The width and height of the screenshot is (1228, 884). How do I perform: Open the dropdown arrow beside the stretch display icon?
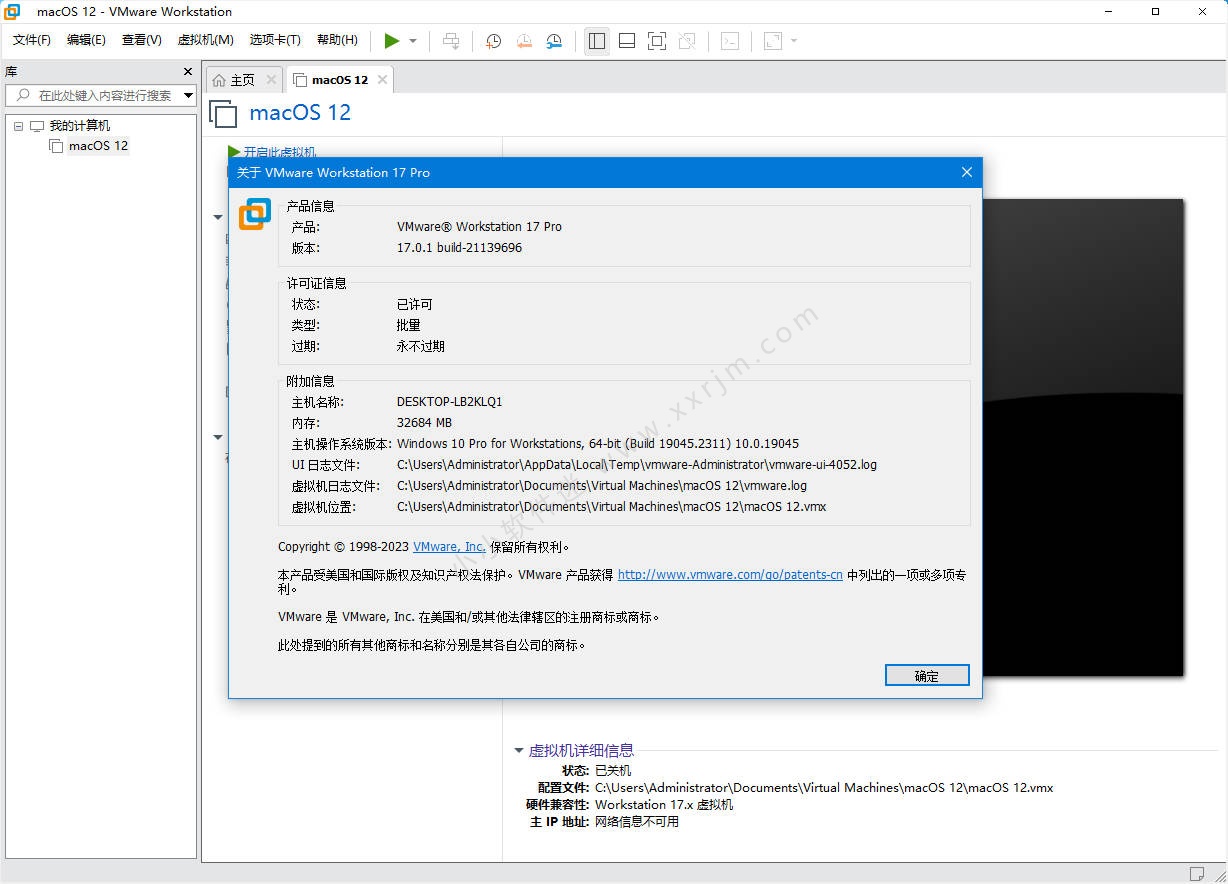[x=794, y=41]
